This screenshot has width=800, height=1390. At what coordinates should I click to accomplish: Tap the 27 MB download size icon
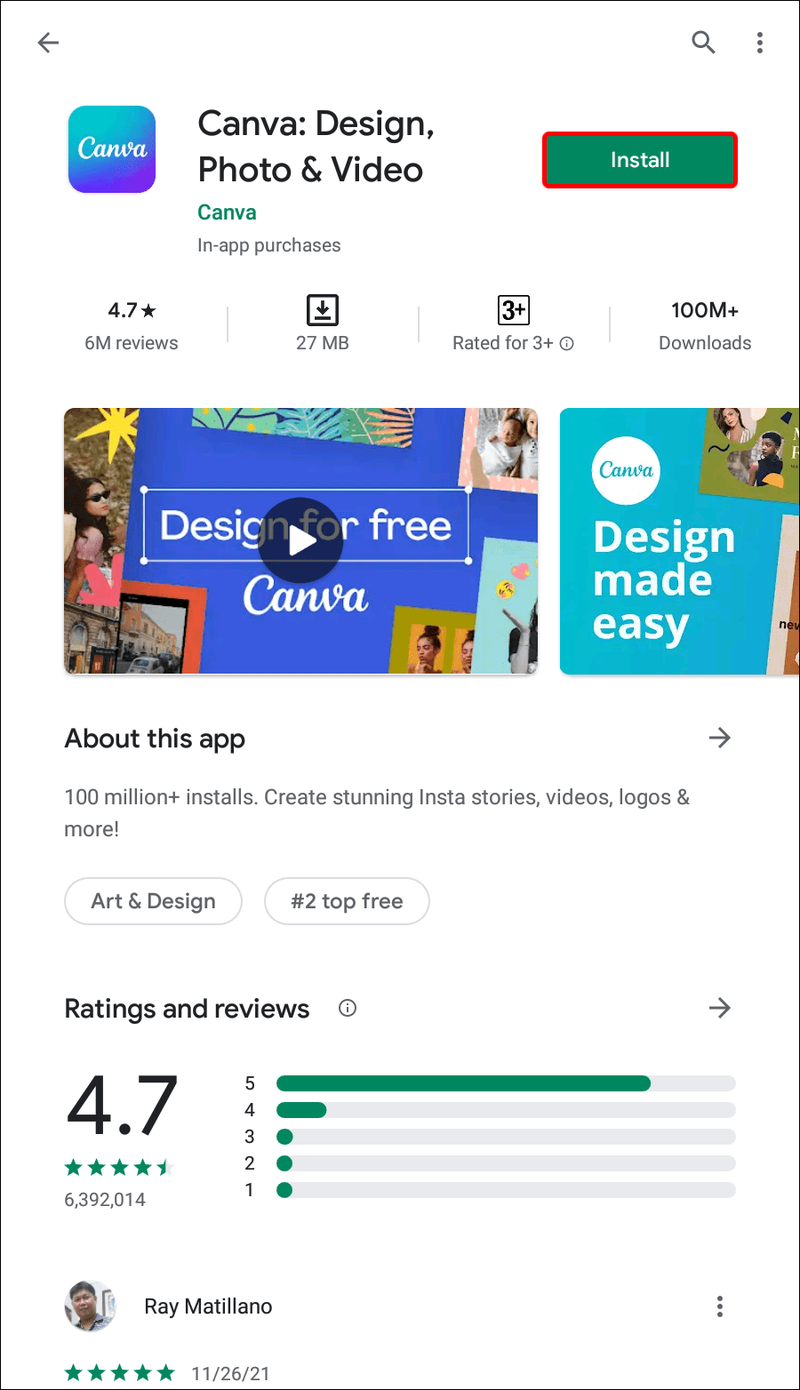[x=322, y=311]
